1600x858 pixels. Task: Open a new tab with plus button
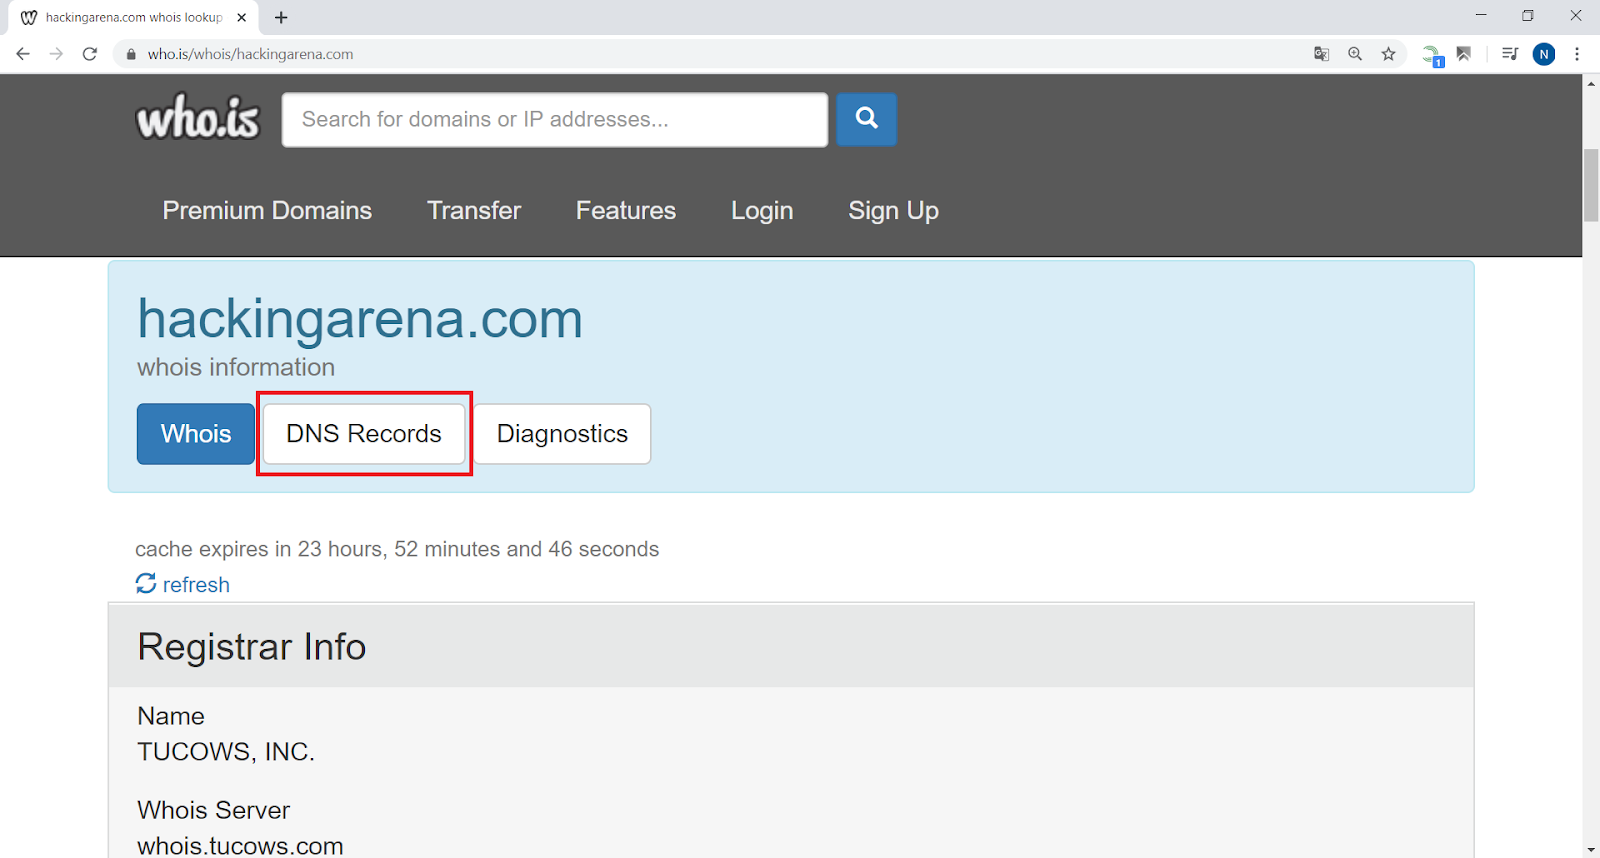pyautogui.click(x=281, y=17)
